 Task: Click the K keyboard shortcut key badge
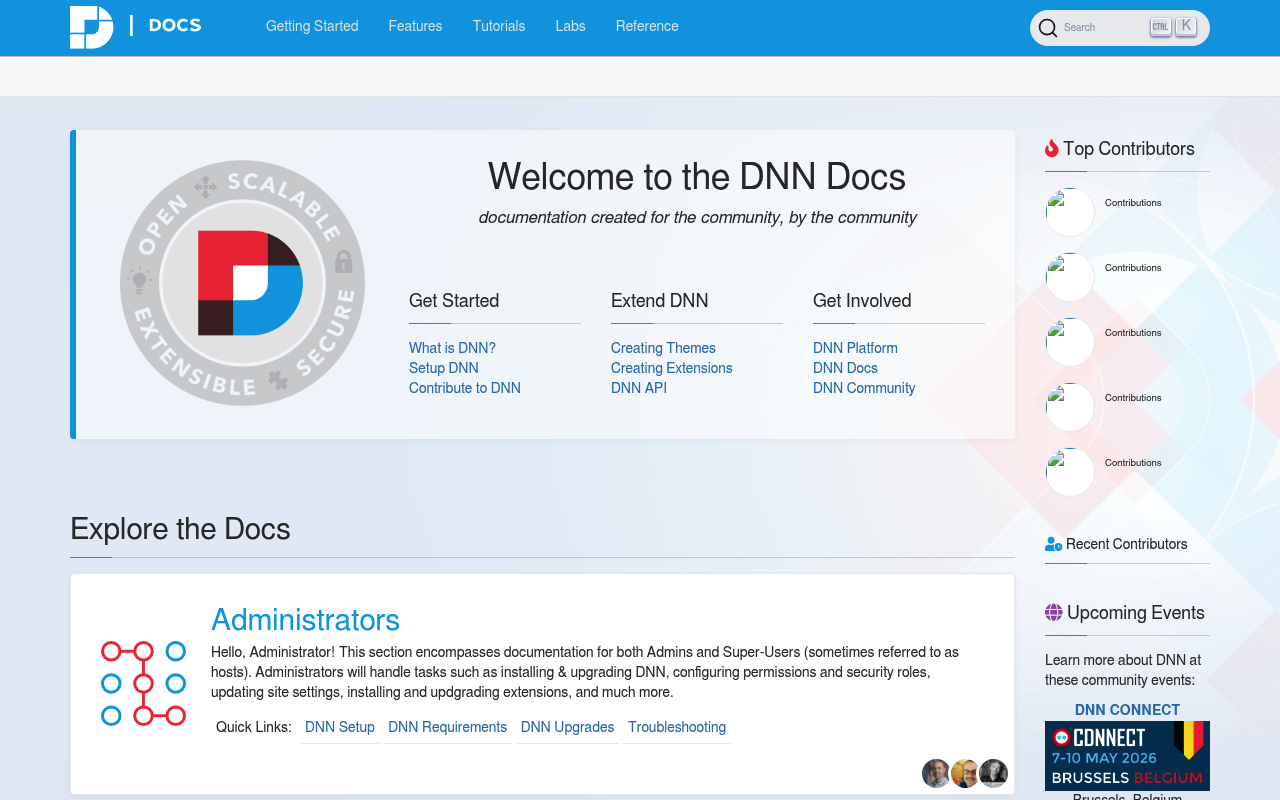click(x=1186, y=26)
